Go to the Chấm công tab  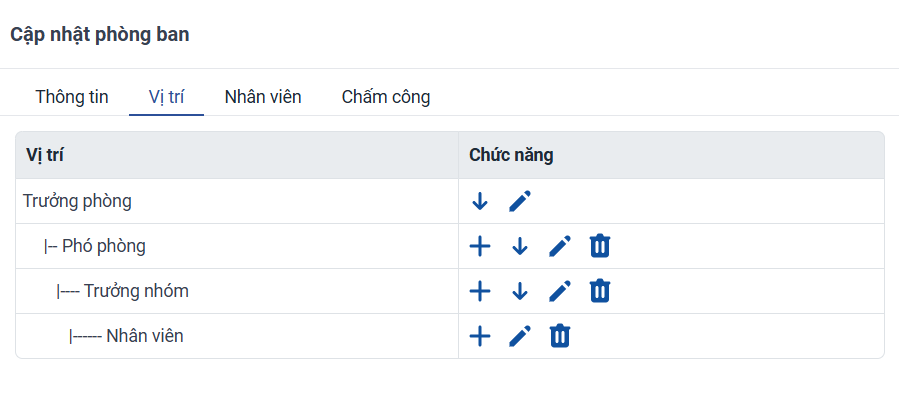386,97
